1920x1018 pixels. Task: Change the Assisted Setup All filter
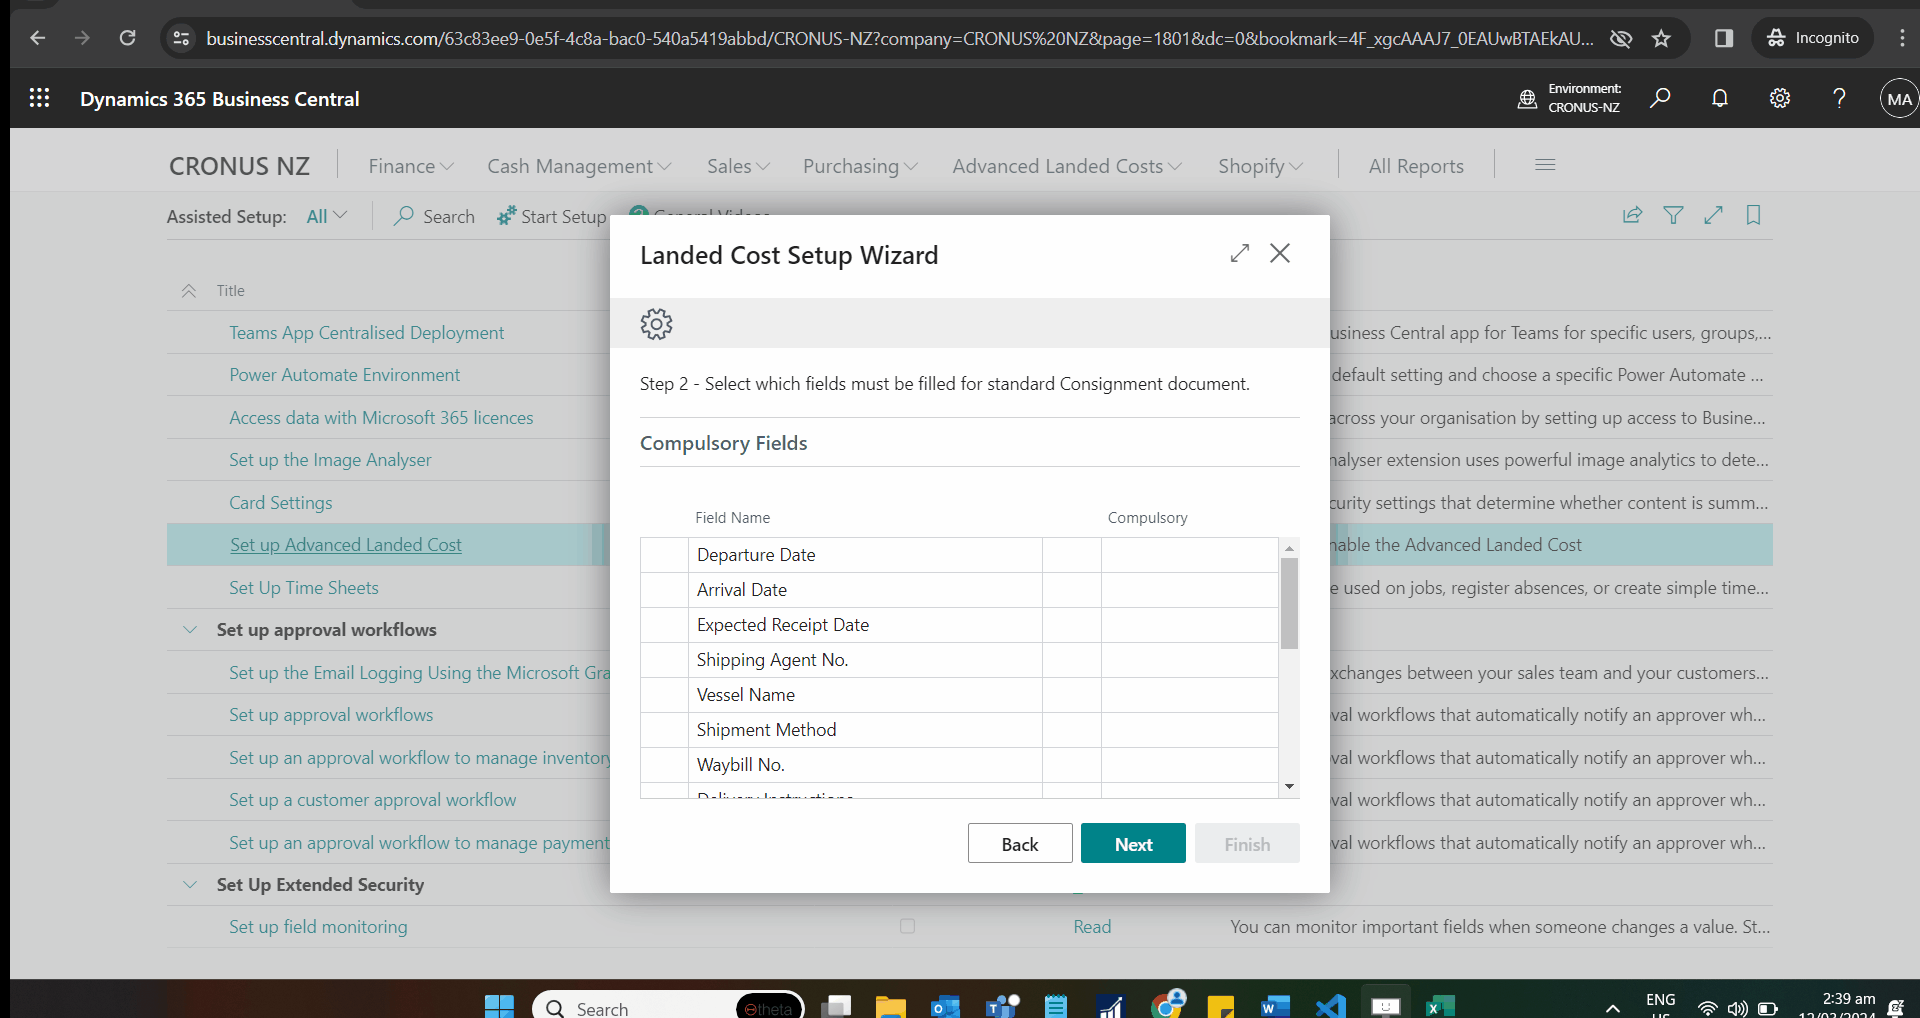pyautogui.click(x=327, y=216)
